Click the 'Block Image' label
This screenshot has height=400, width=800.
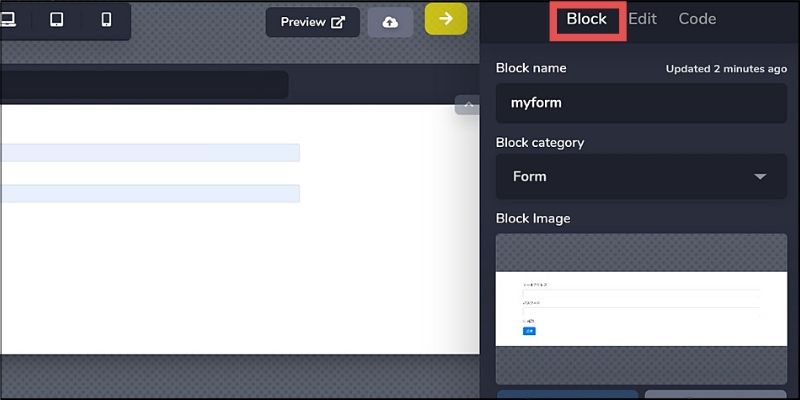[x=533, y=218]
